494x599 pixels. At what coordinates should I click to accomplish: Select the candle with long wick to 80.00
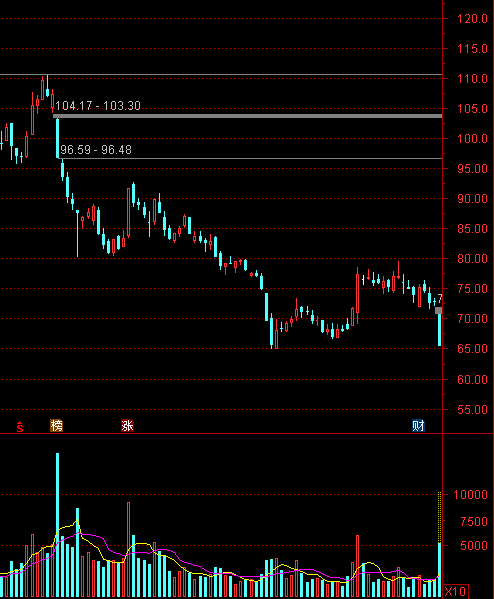coord(78,233)
